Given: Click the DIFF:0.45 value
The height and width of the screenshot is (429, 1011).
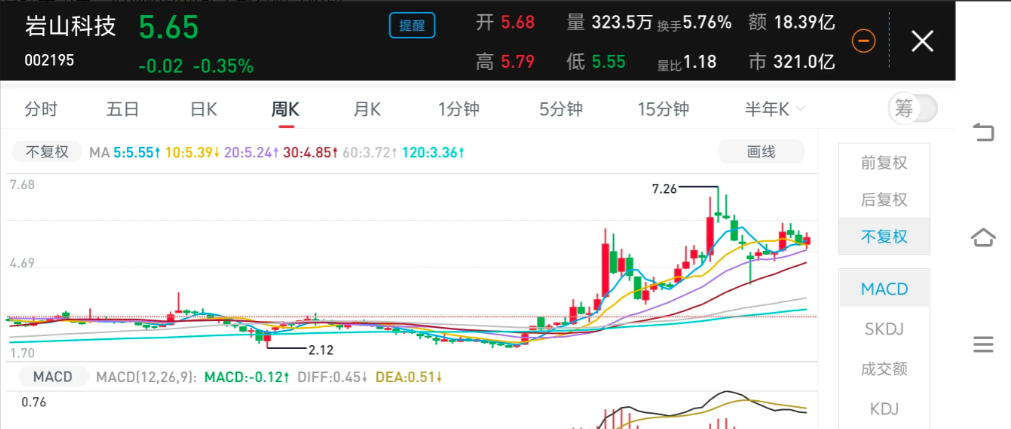Looking at the screenshot, I should [332, 377].
